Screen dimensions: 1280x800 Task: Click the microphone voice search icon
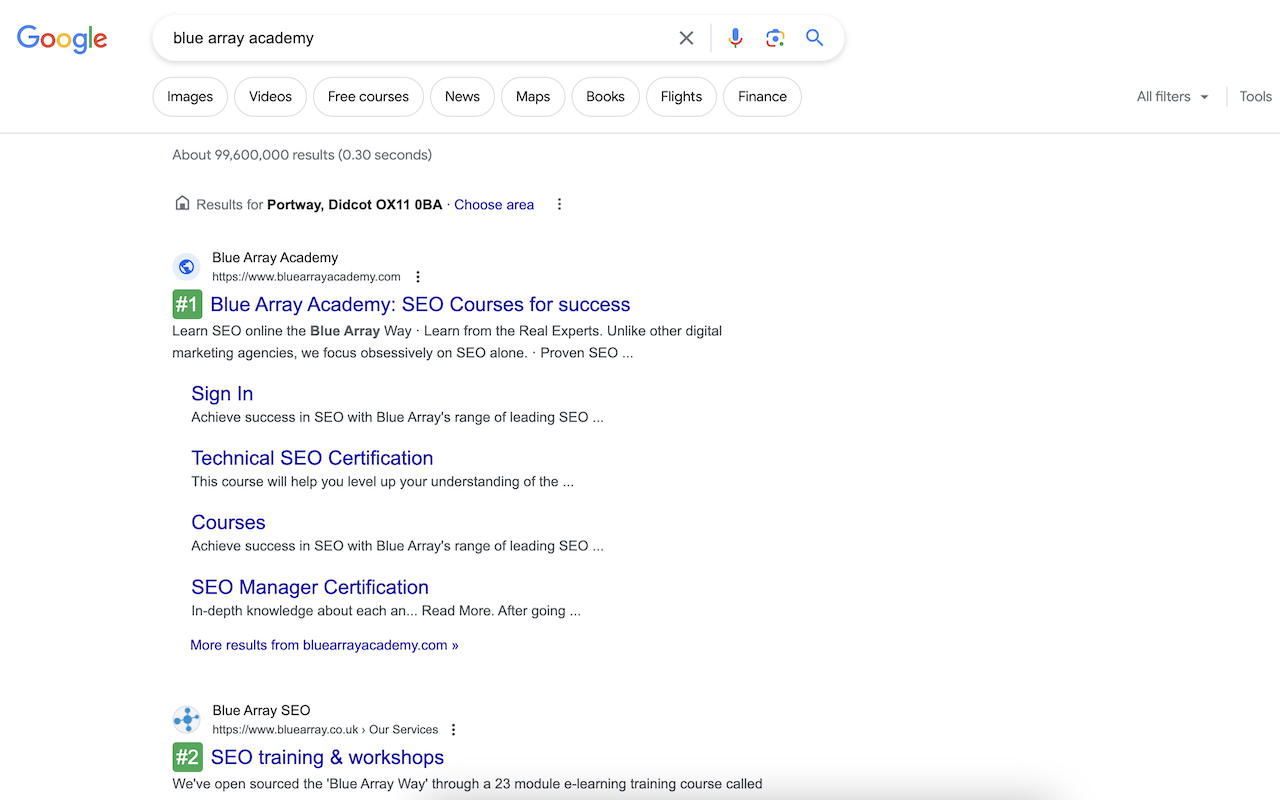tap(735, 37)
